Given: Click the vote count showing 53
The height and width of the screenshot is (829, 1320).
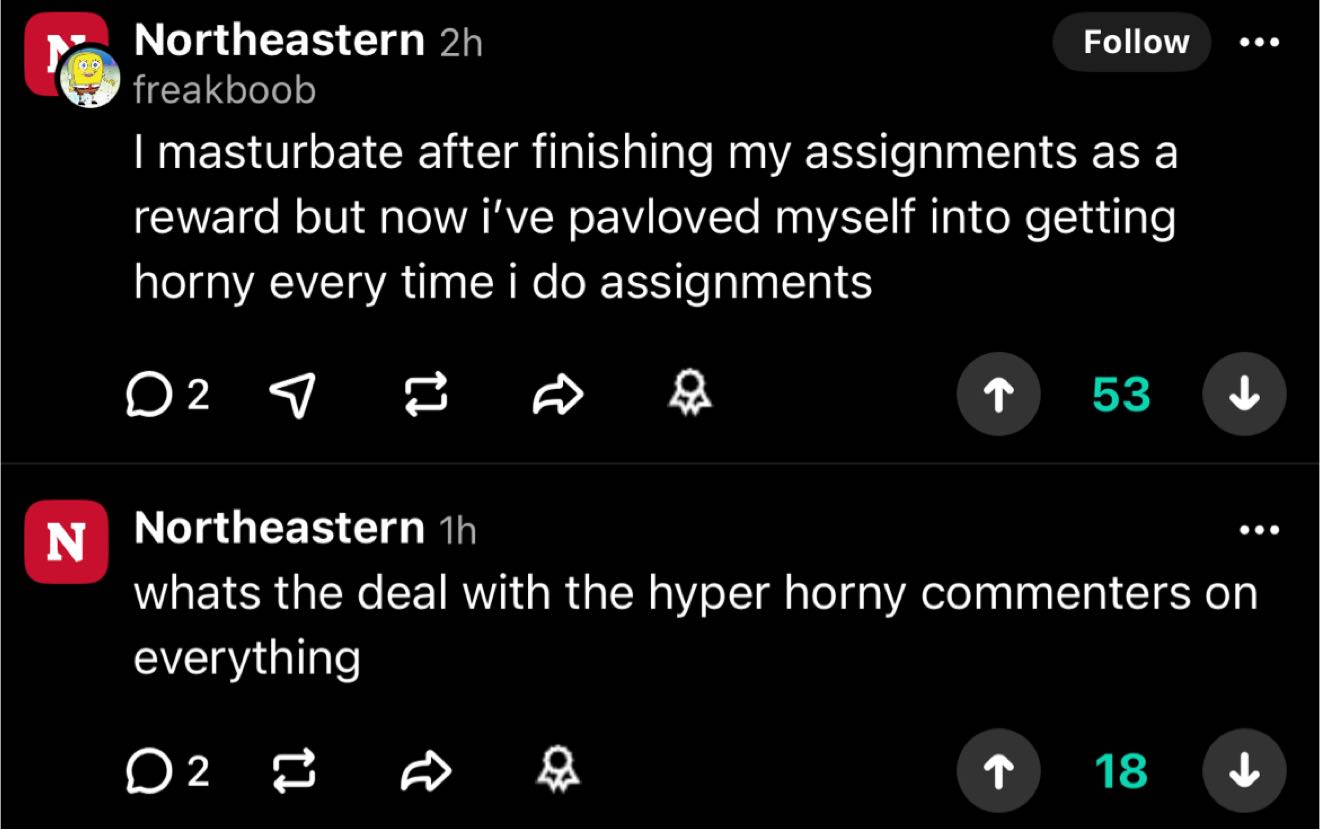Looking at the screenshot, I should click(x=1119, y=394).
